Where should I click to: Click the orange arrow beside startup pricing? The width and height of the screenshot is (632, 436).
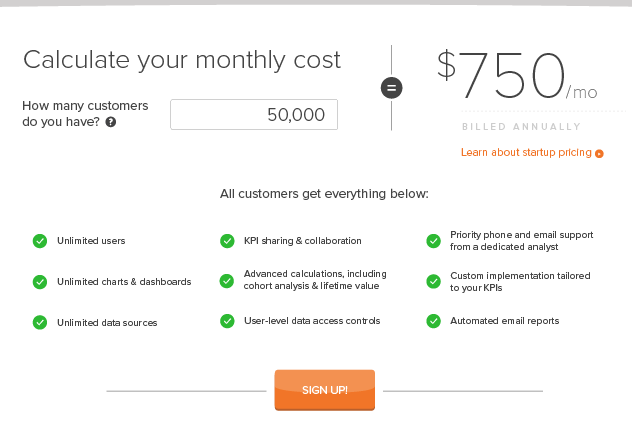tap(600, 154)
